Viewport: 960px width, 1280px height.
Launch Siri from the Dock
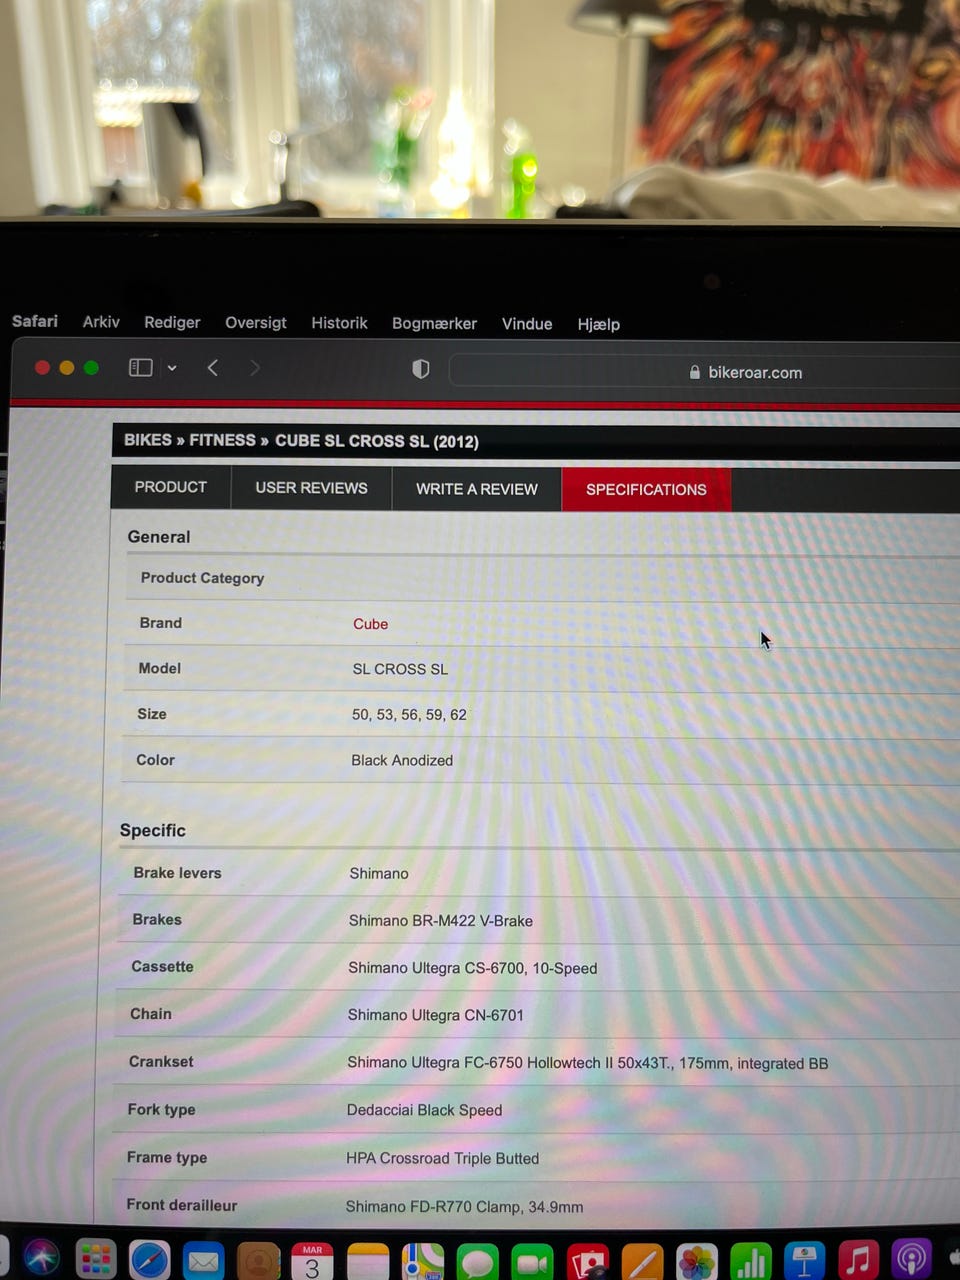click(42, 1259)
